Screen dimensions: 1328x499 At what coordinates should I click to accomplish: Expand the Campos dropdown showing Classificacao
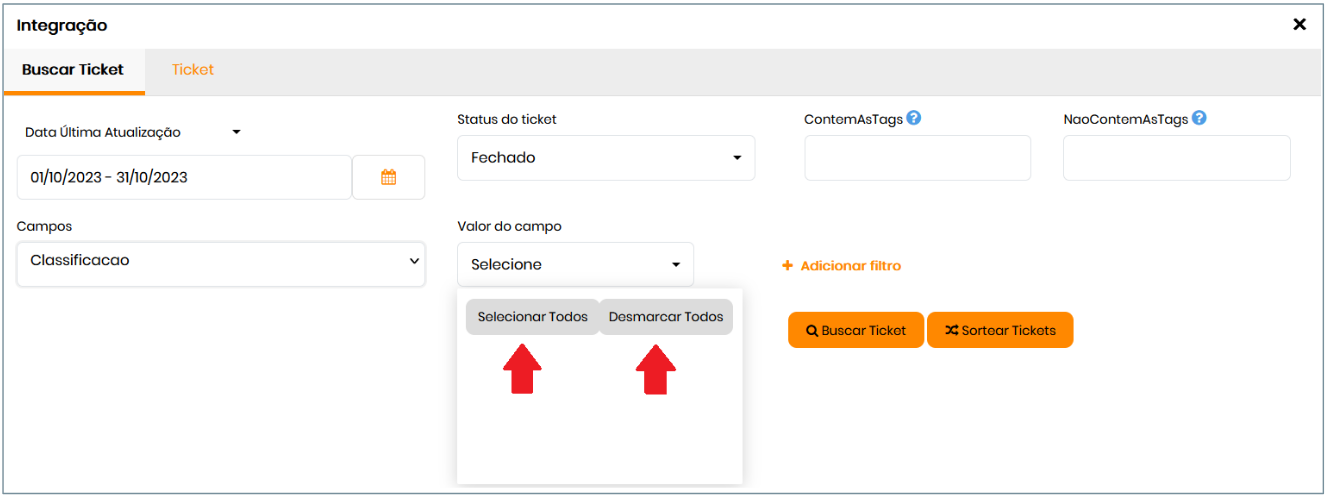click(221, 261)
